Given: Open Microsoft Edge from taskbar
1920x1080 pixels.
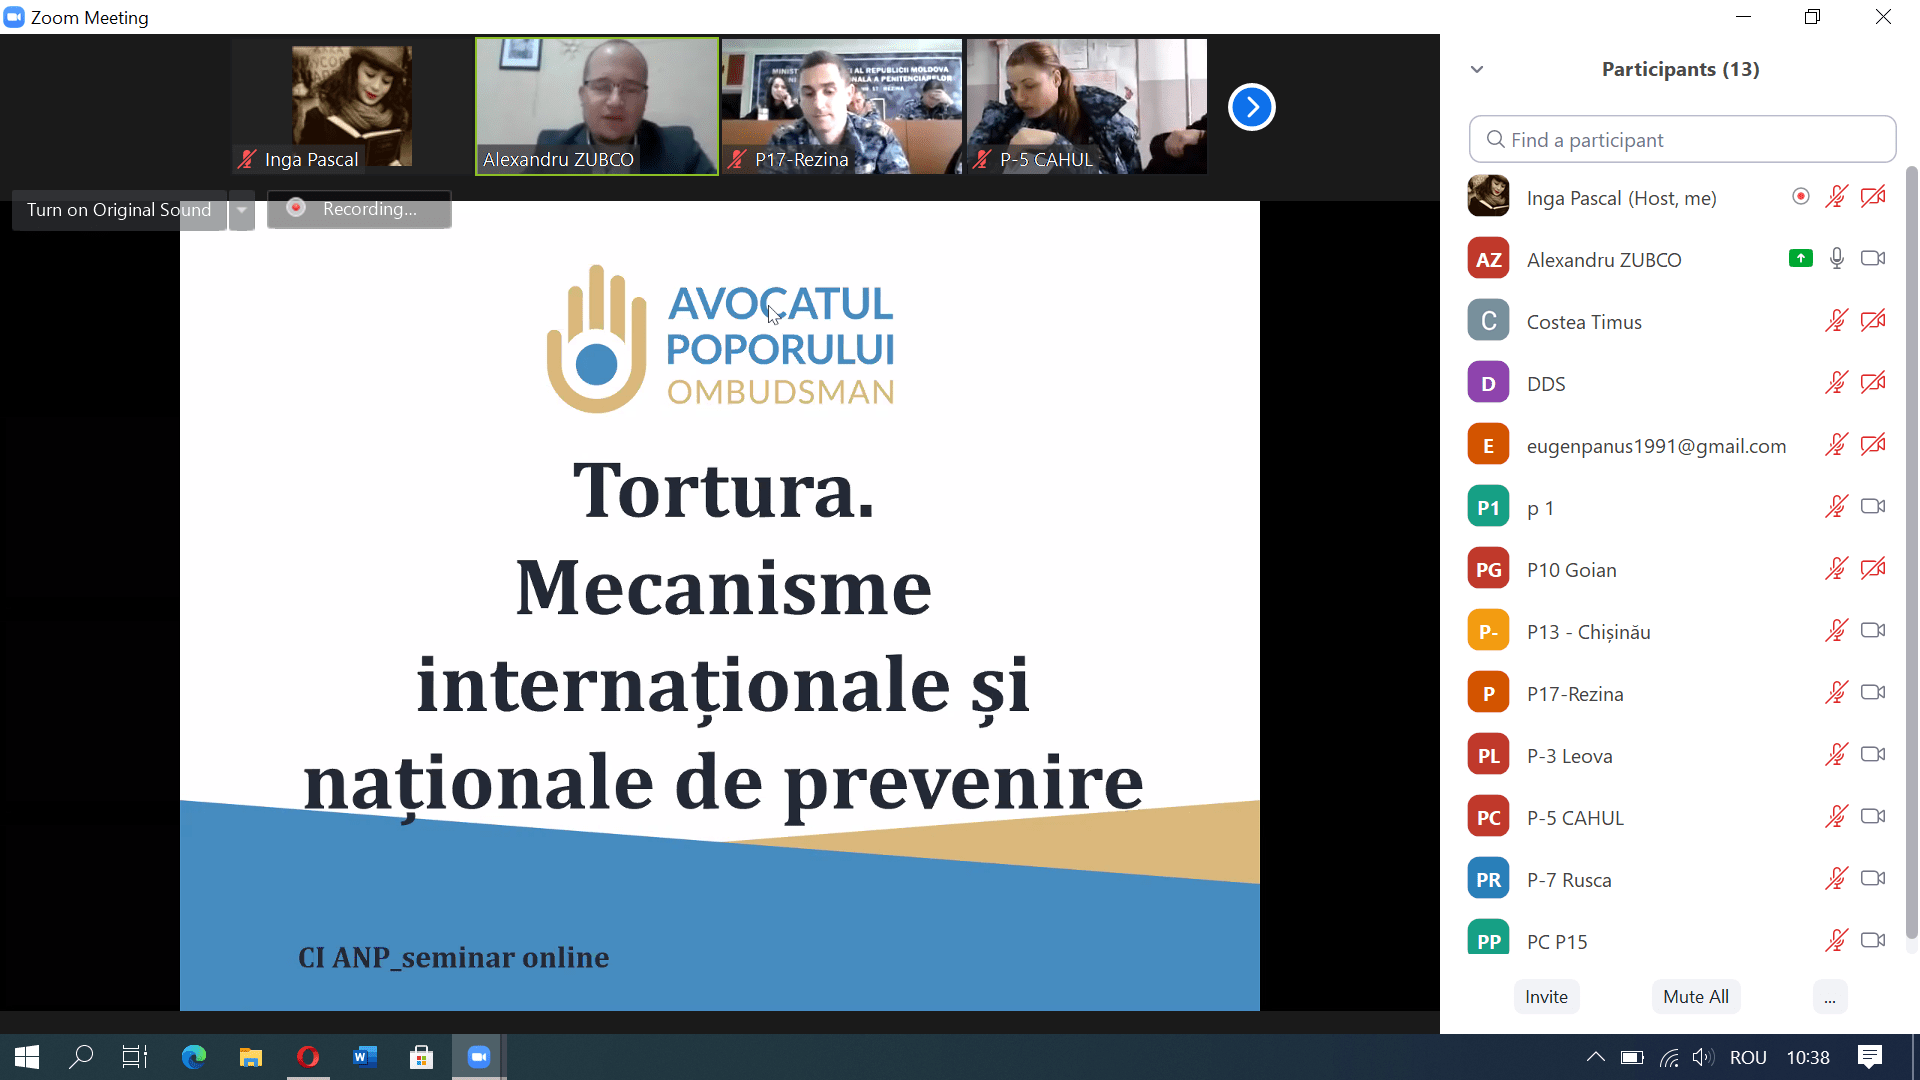Looking at the screenshot, I should [193, 1057].
